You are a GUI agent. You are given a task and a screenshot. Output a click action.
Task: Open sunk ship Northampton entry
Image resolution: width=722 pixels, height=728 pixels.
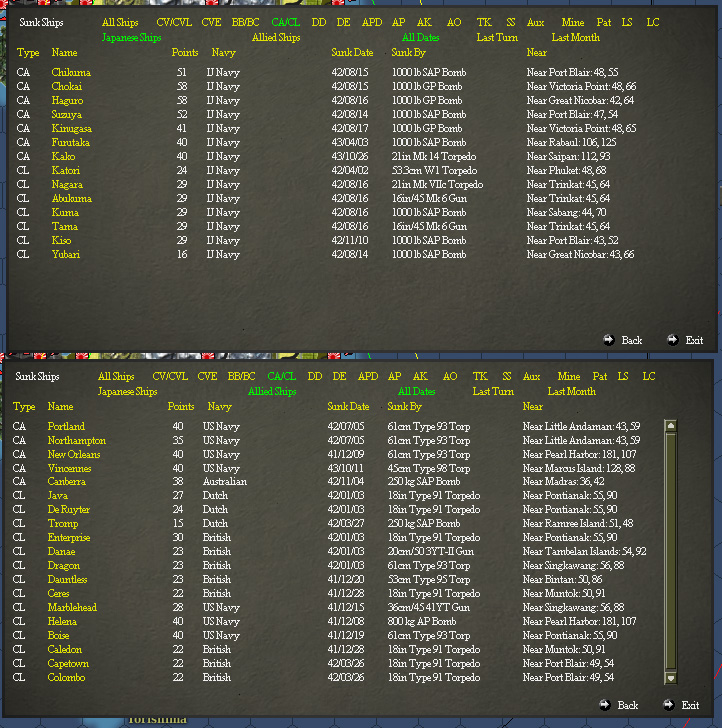[77, 440]
